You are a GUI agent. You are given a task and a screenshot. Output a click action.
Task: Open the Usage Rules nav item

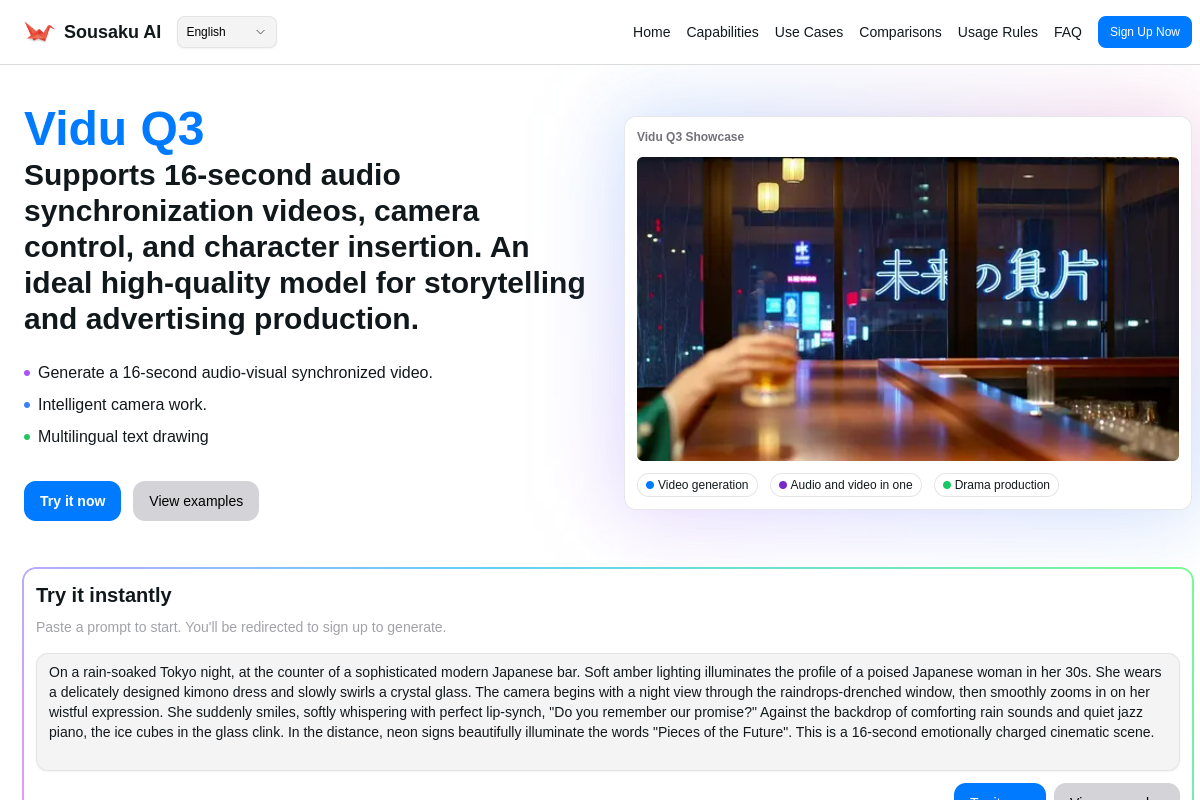997,32
